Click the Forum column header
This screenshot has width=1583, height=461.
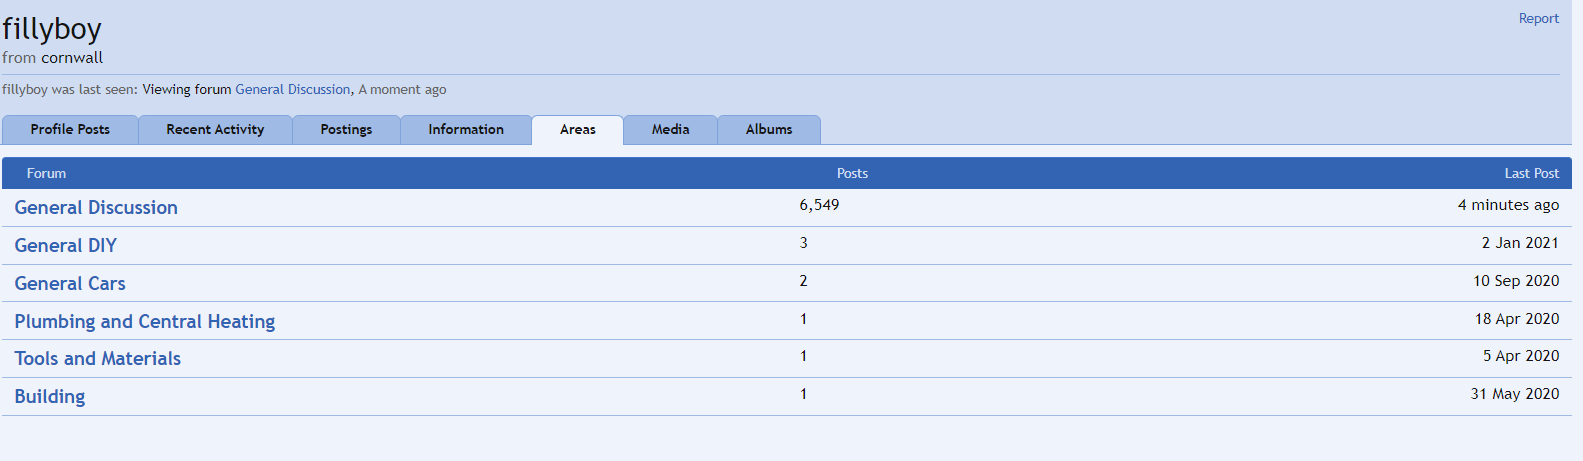coord(46,173)
